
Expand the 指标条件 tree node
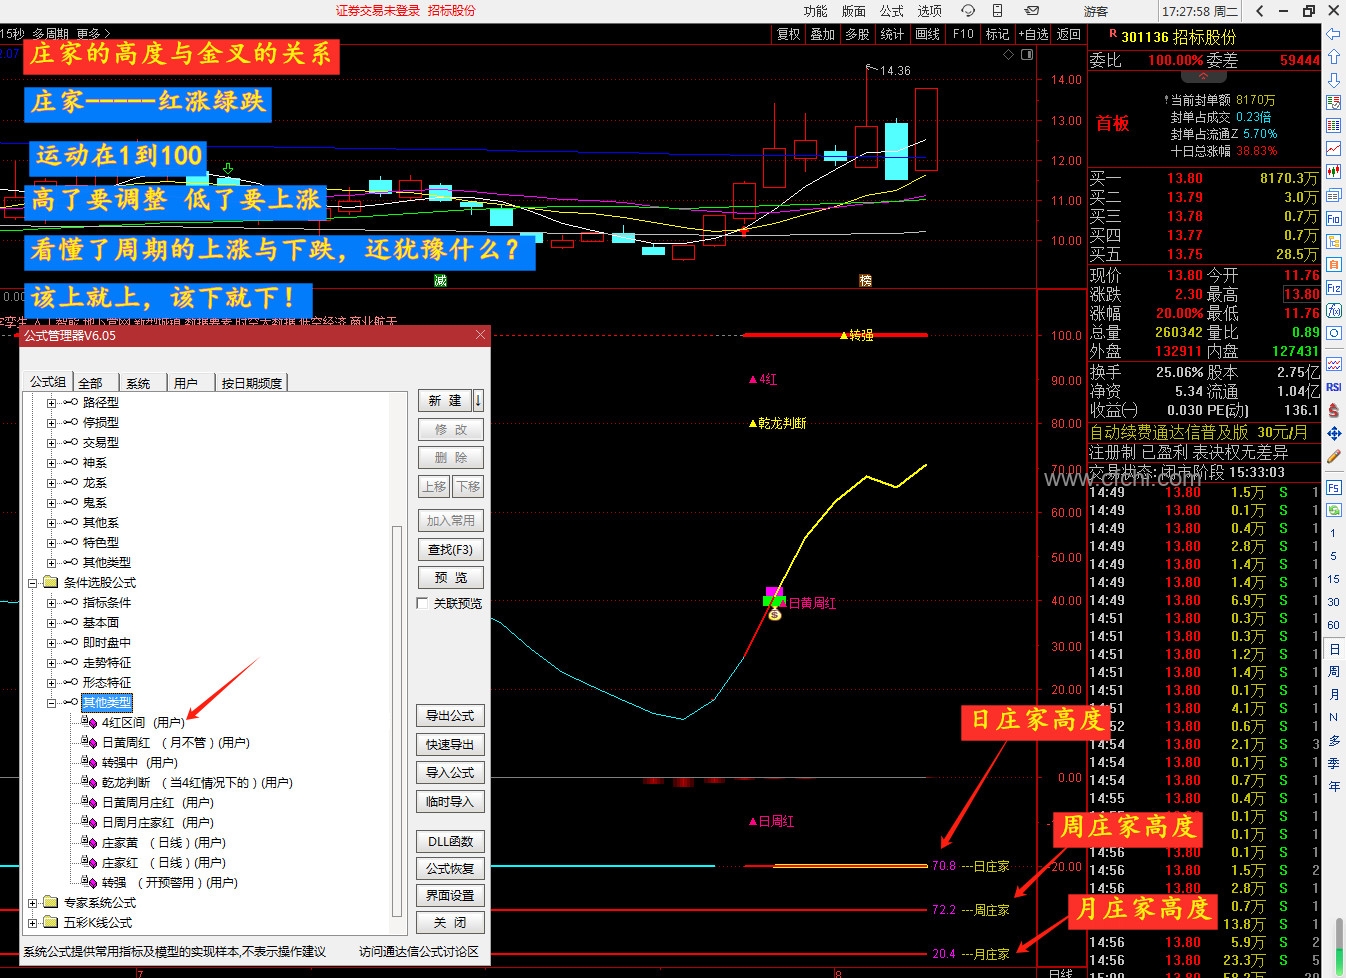(x=51, y=602)
